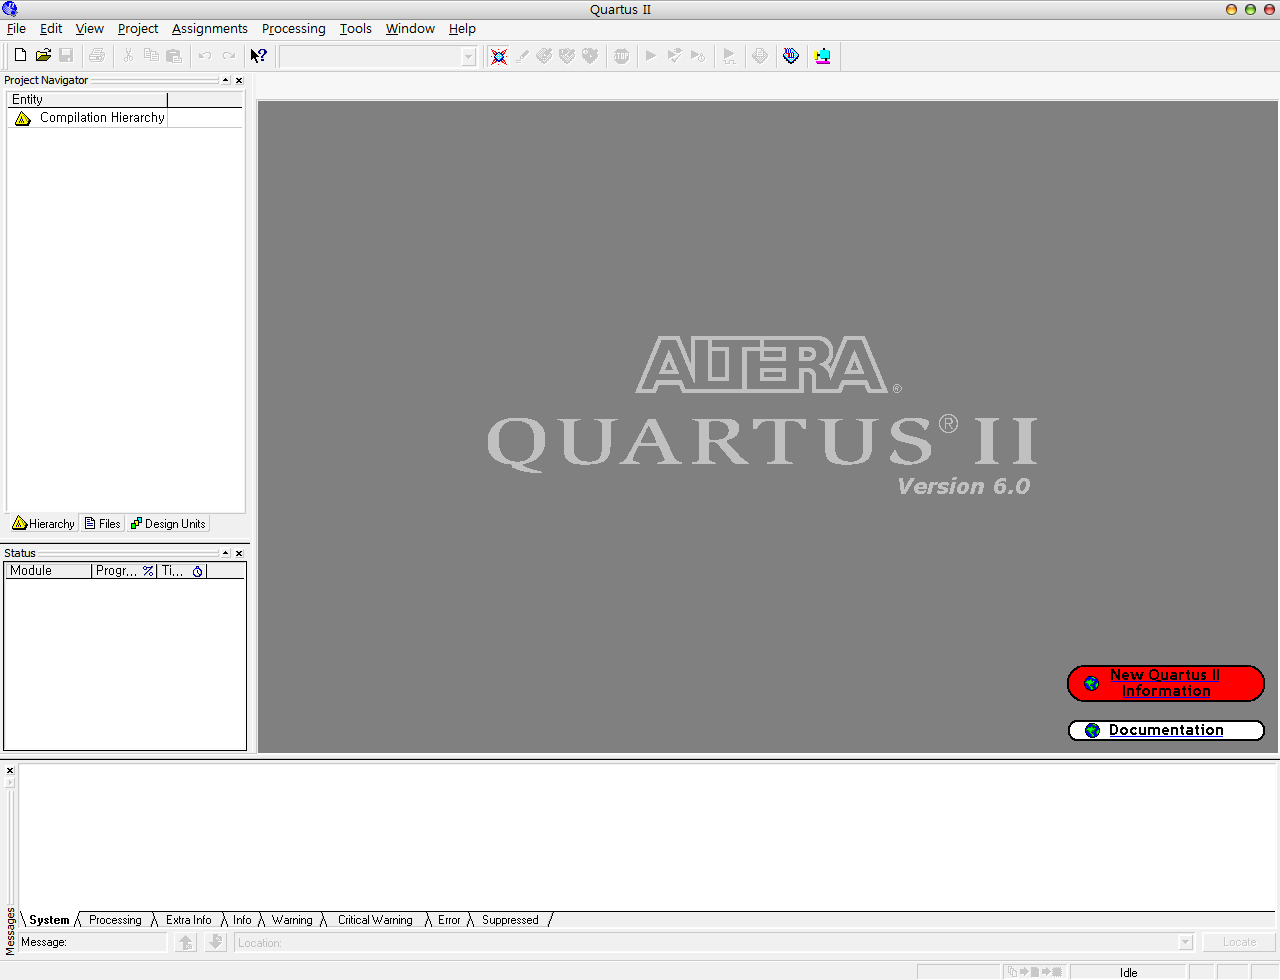This screenshot has width=1280, height=980.
Task: Select the Extra Info messages tab
Action: (x=188, y=920)
